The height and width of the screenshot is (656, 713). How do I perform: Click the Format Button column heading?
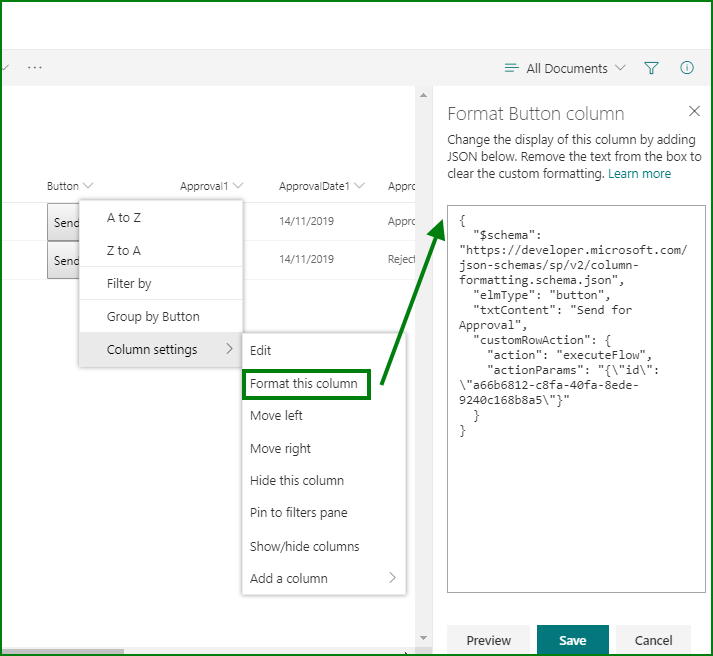point(536,114)
